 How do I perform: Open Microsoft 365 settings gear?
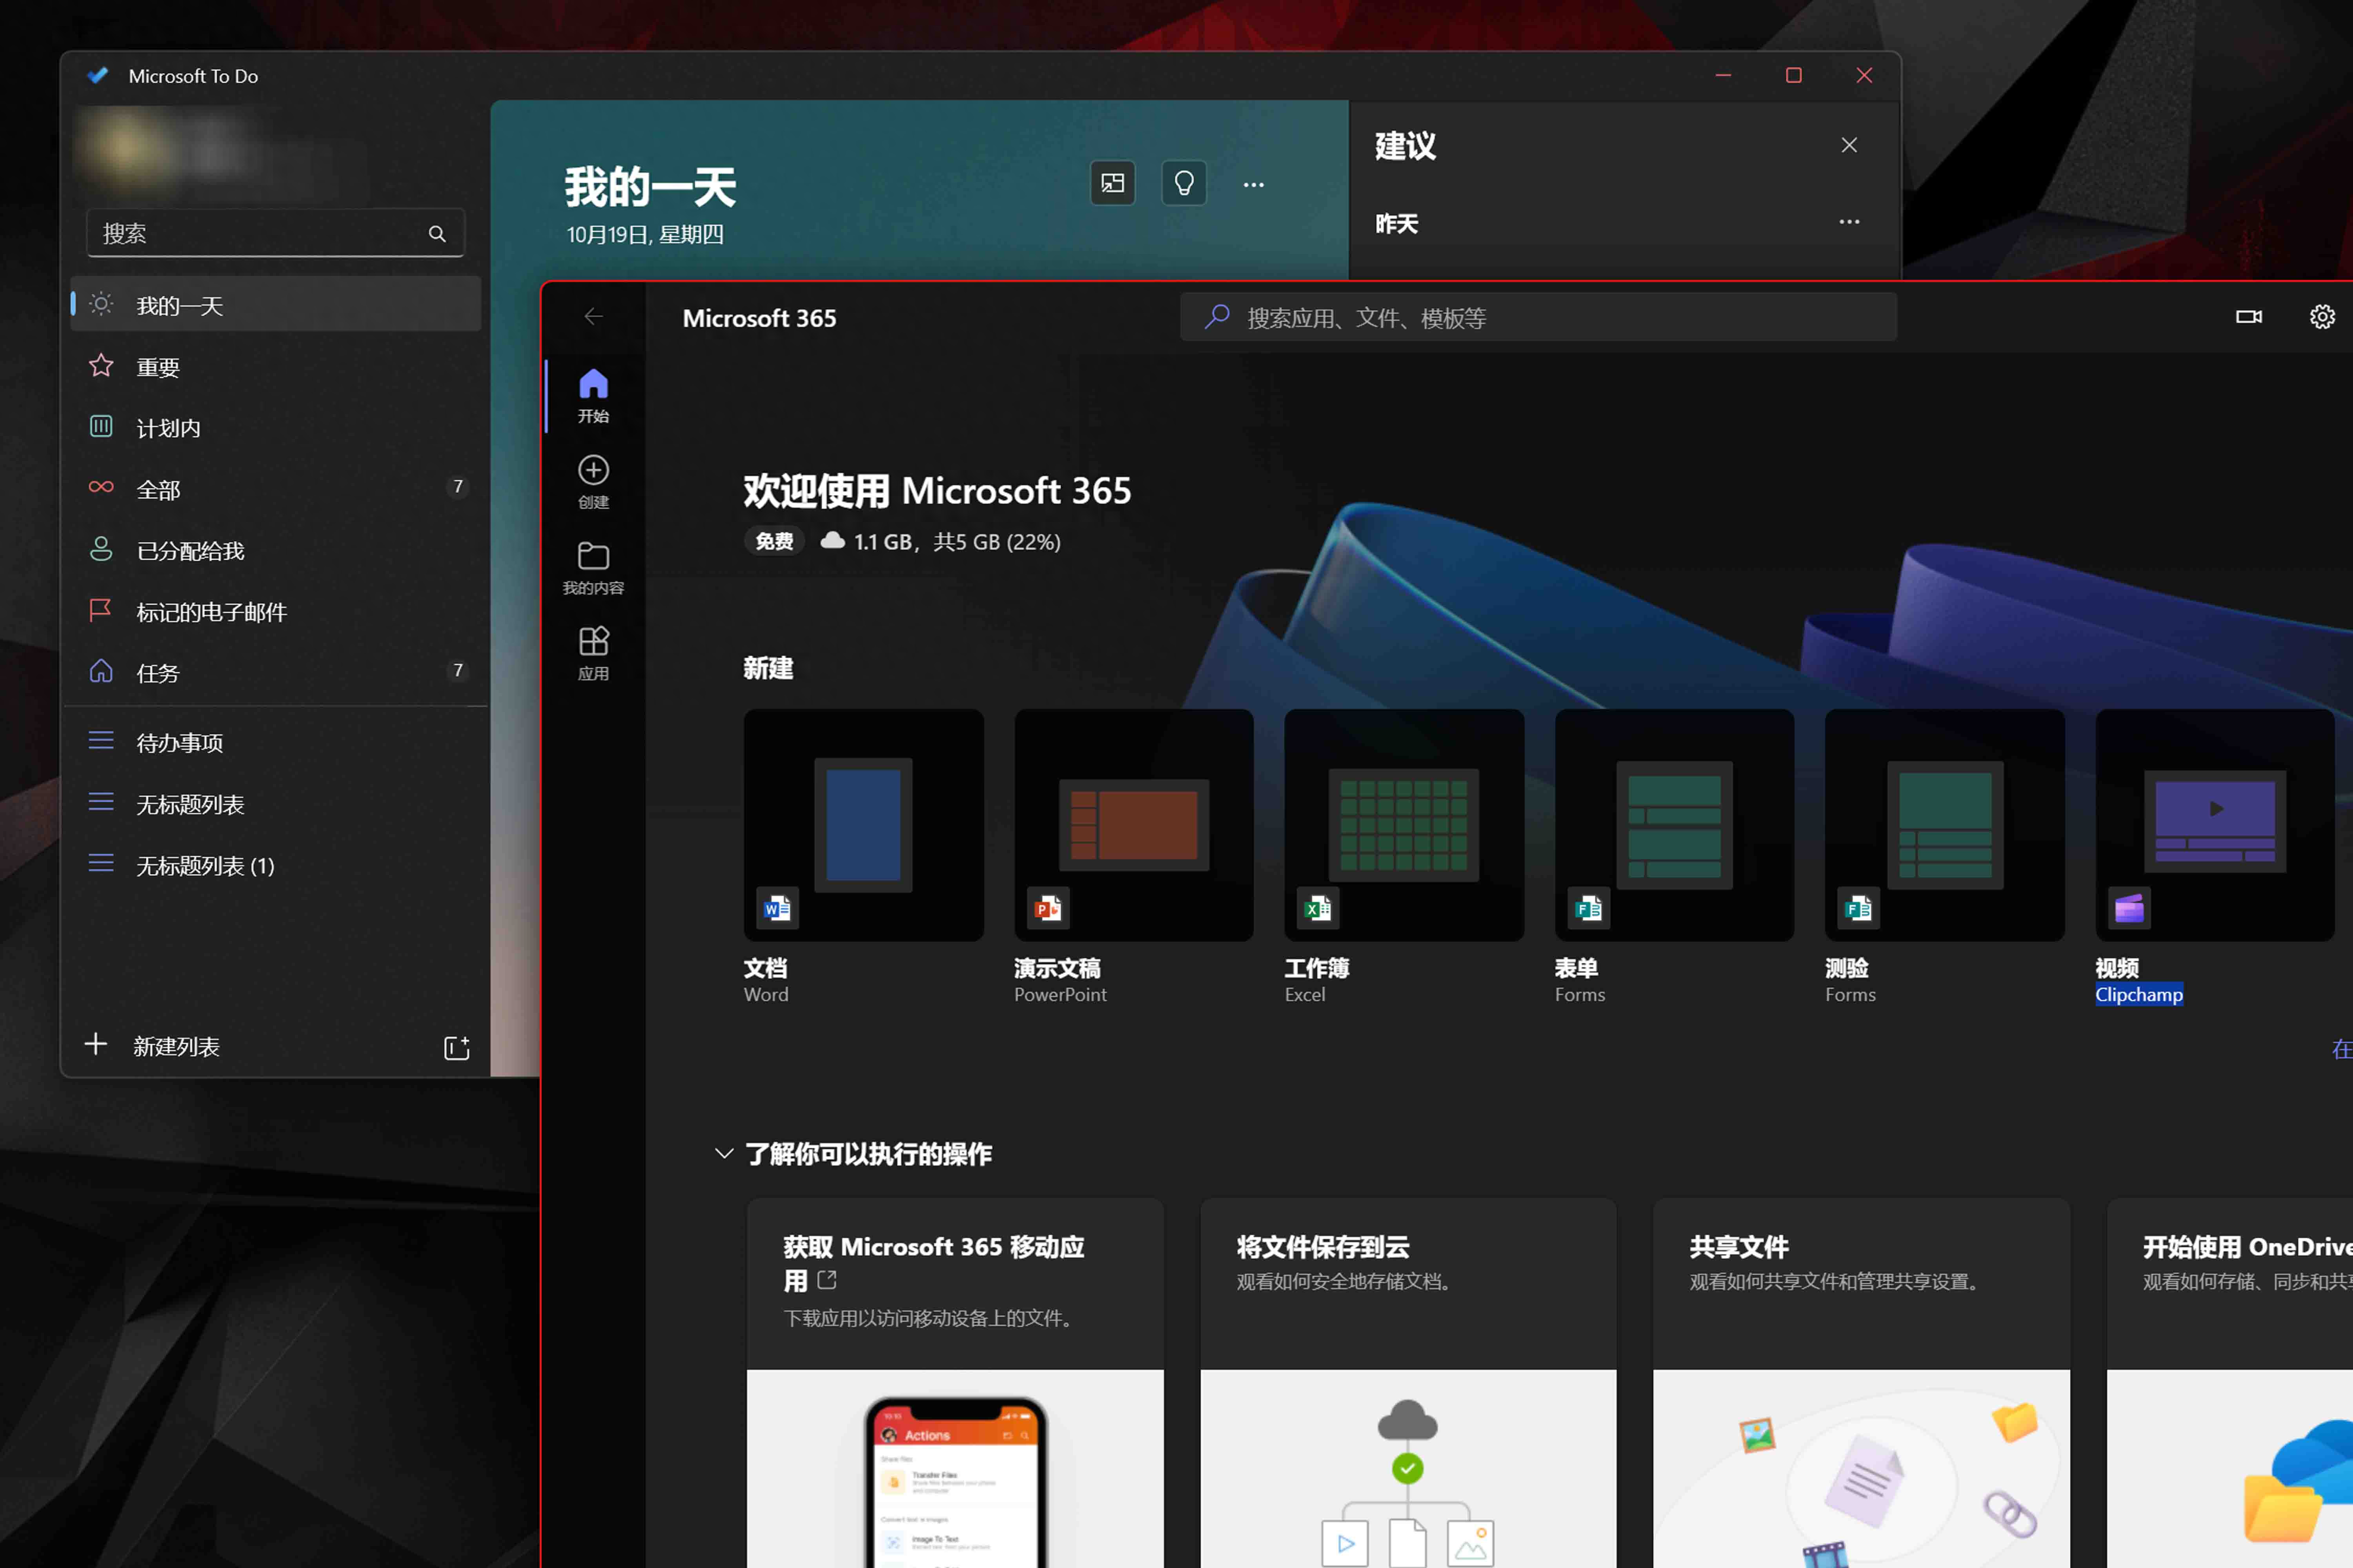tap(2321, 317)
